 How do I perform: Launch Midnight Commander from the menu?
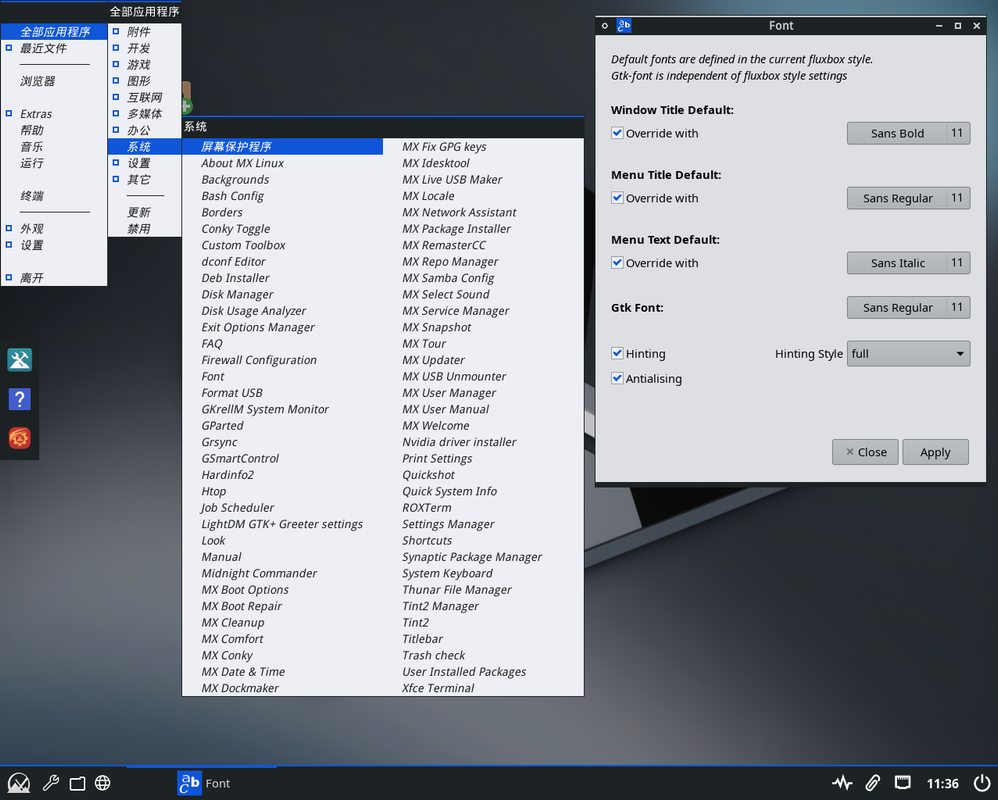coord(283,573)
